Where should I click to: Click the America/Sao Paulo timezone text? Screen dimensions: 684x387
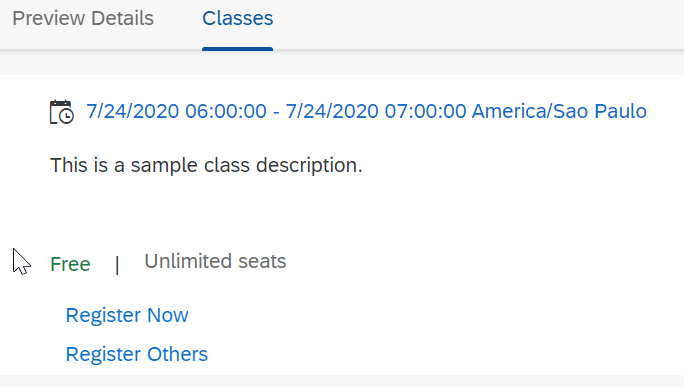pos(559,111)
